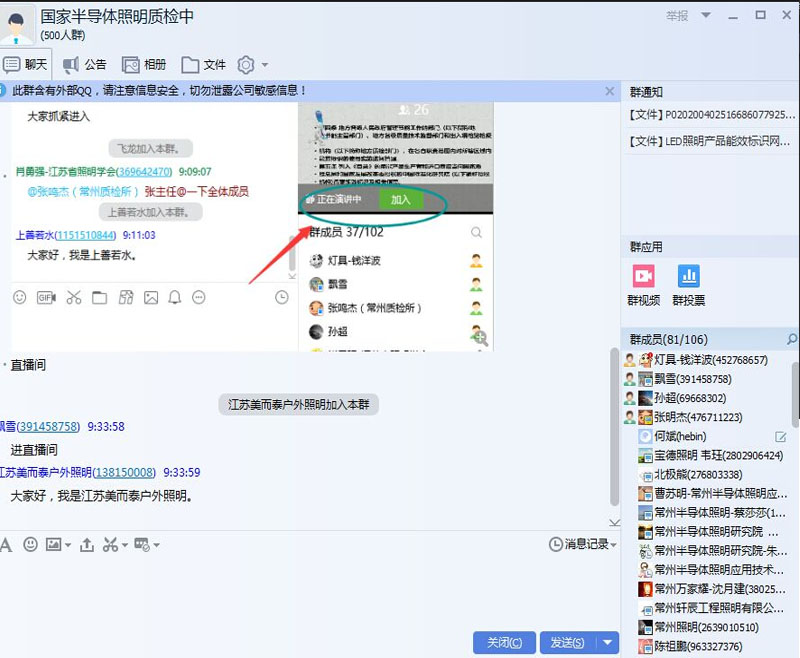The image size is (800, 658).
Task: Open LED照明产品能效标识 file notice
Action: 710,141
